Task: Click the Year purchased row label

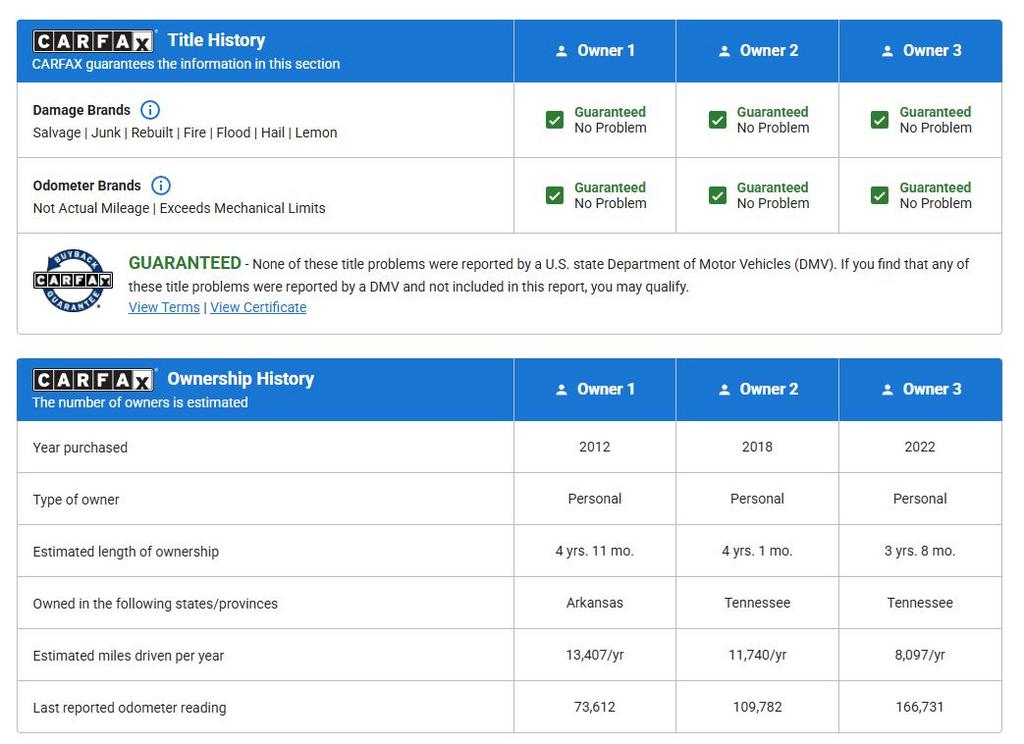Action: (80, 447)
